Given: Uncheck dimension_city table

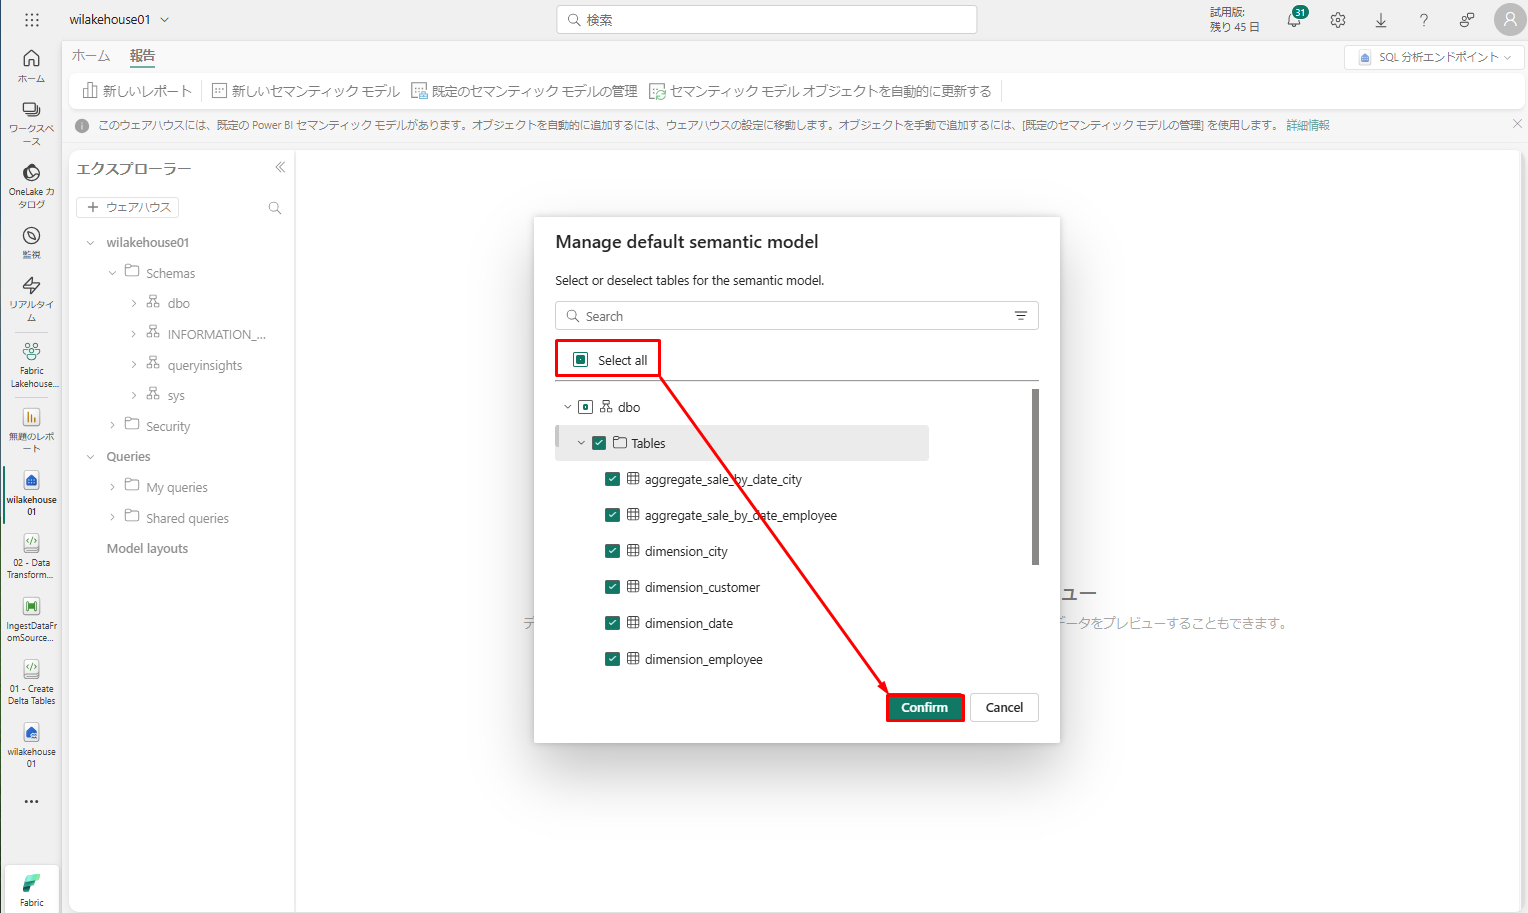Looking at the screenshot, I should pos(612,551).
